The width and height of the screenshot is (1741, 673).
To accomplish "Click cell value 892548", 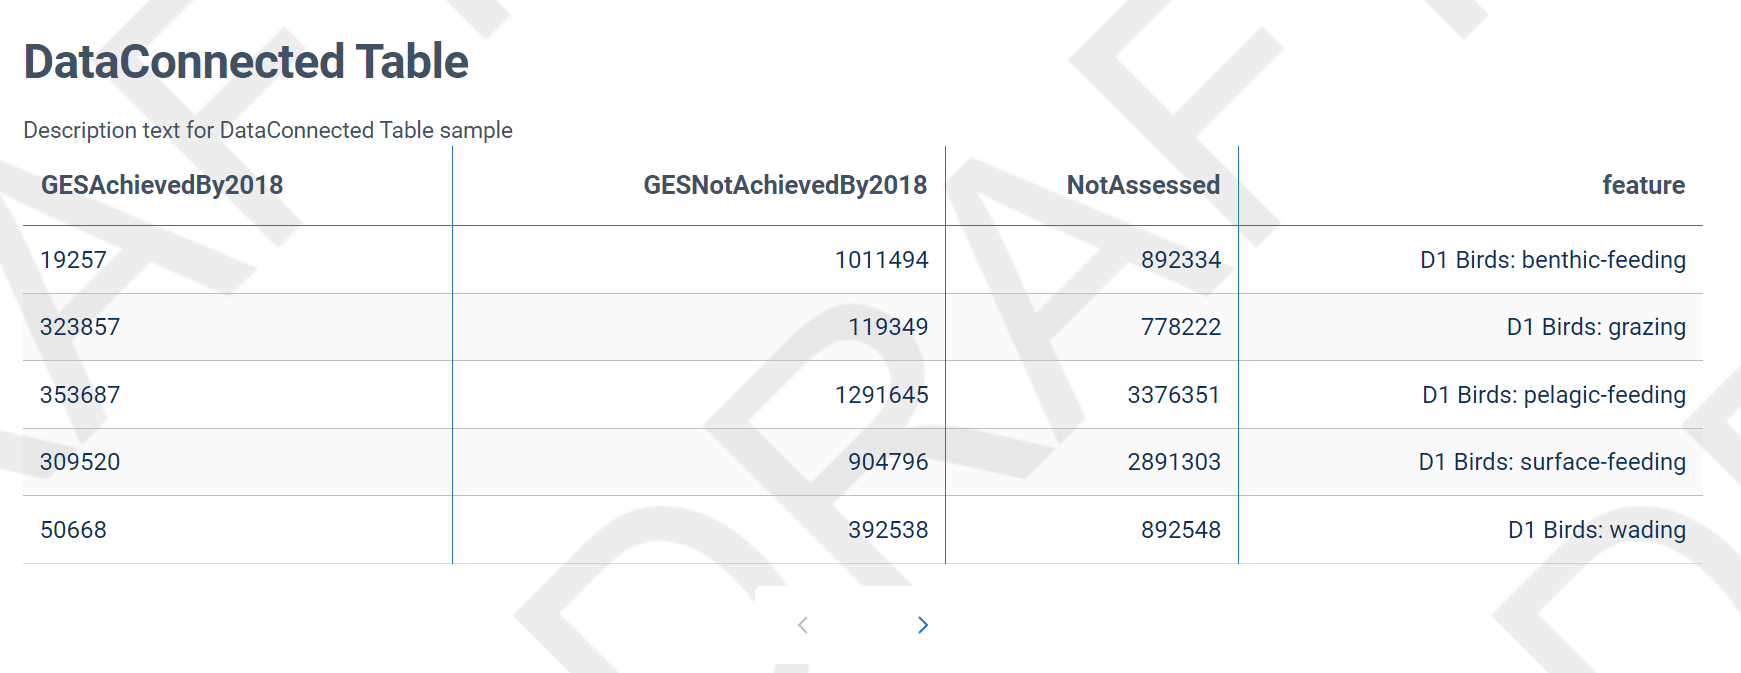I will [1181, 530].
